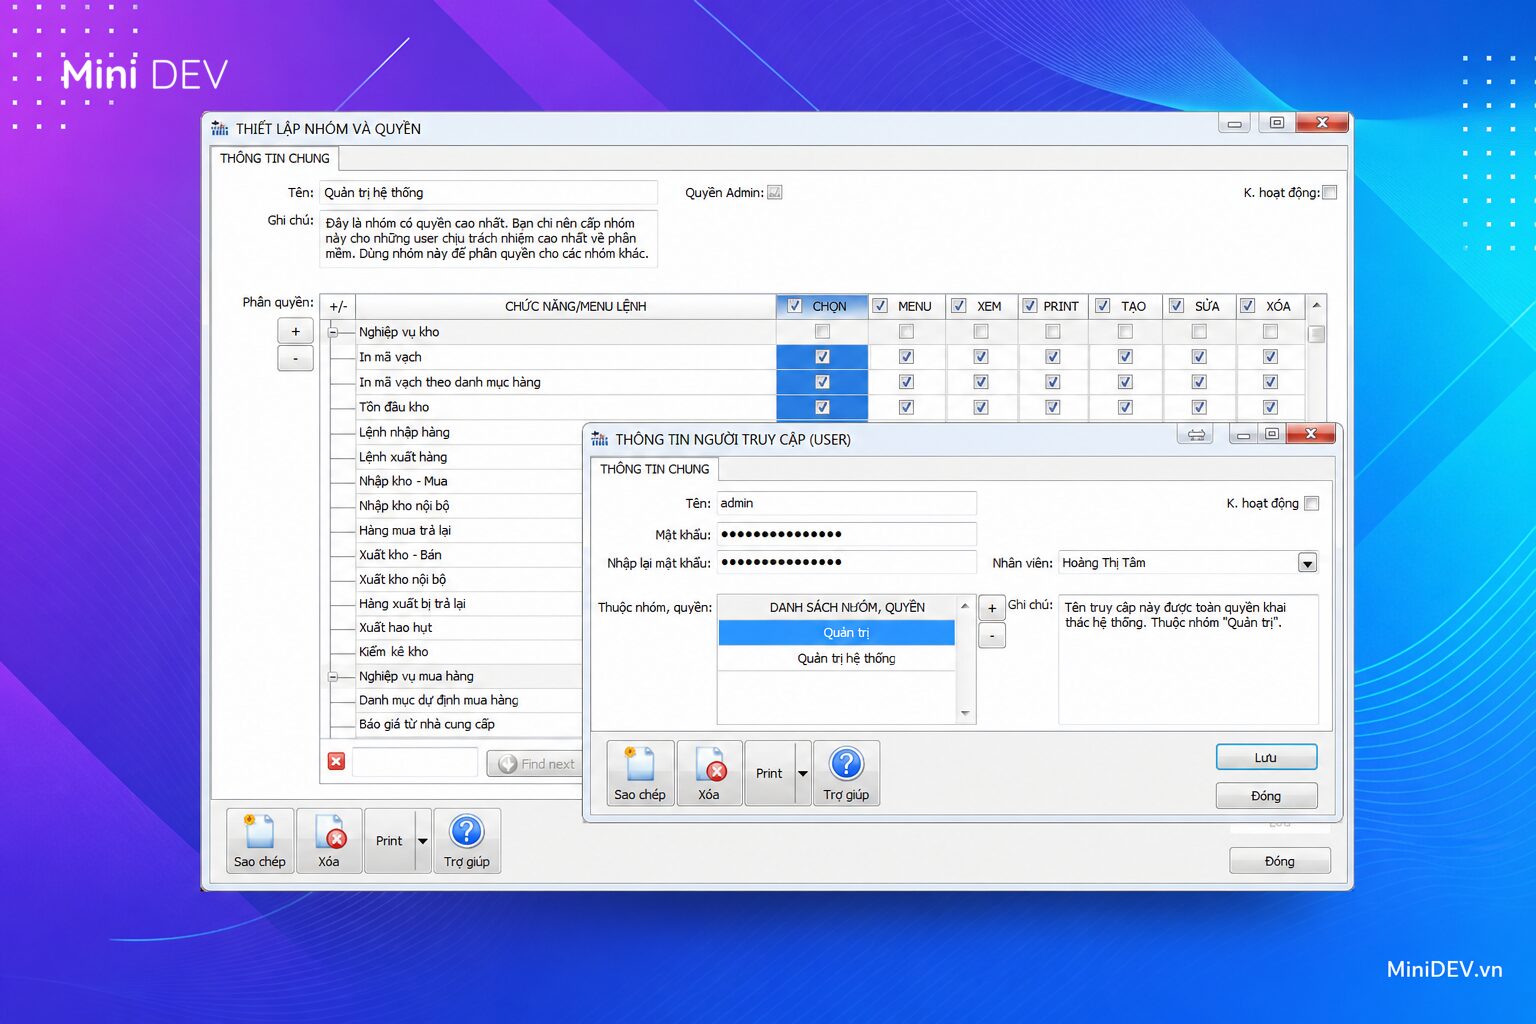Click group list scroll up arrow
The width and height of the screenshot is (1536, 1024).
965,606
